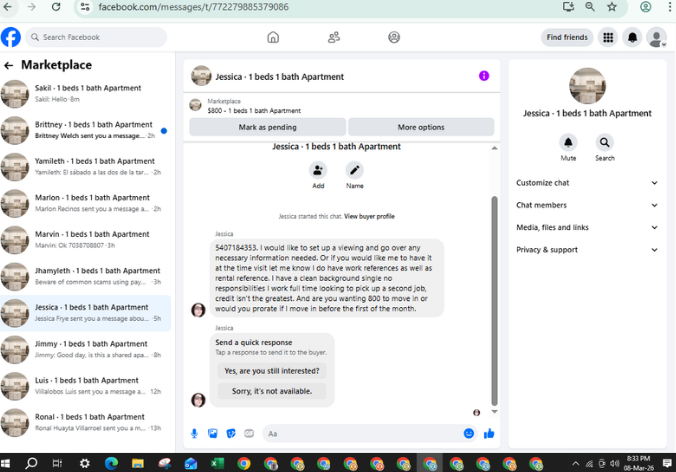Click the chat's vertical scrollbar thumb
This screenshot has width=676, height=472.
pos(494,301)
